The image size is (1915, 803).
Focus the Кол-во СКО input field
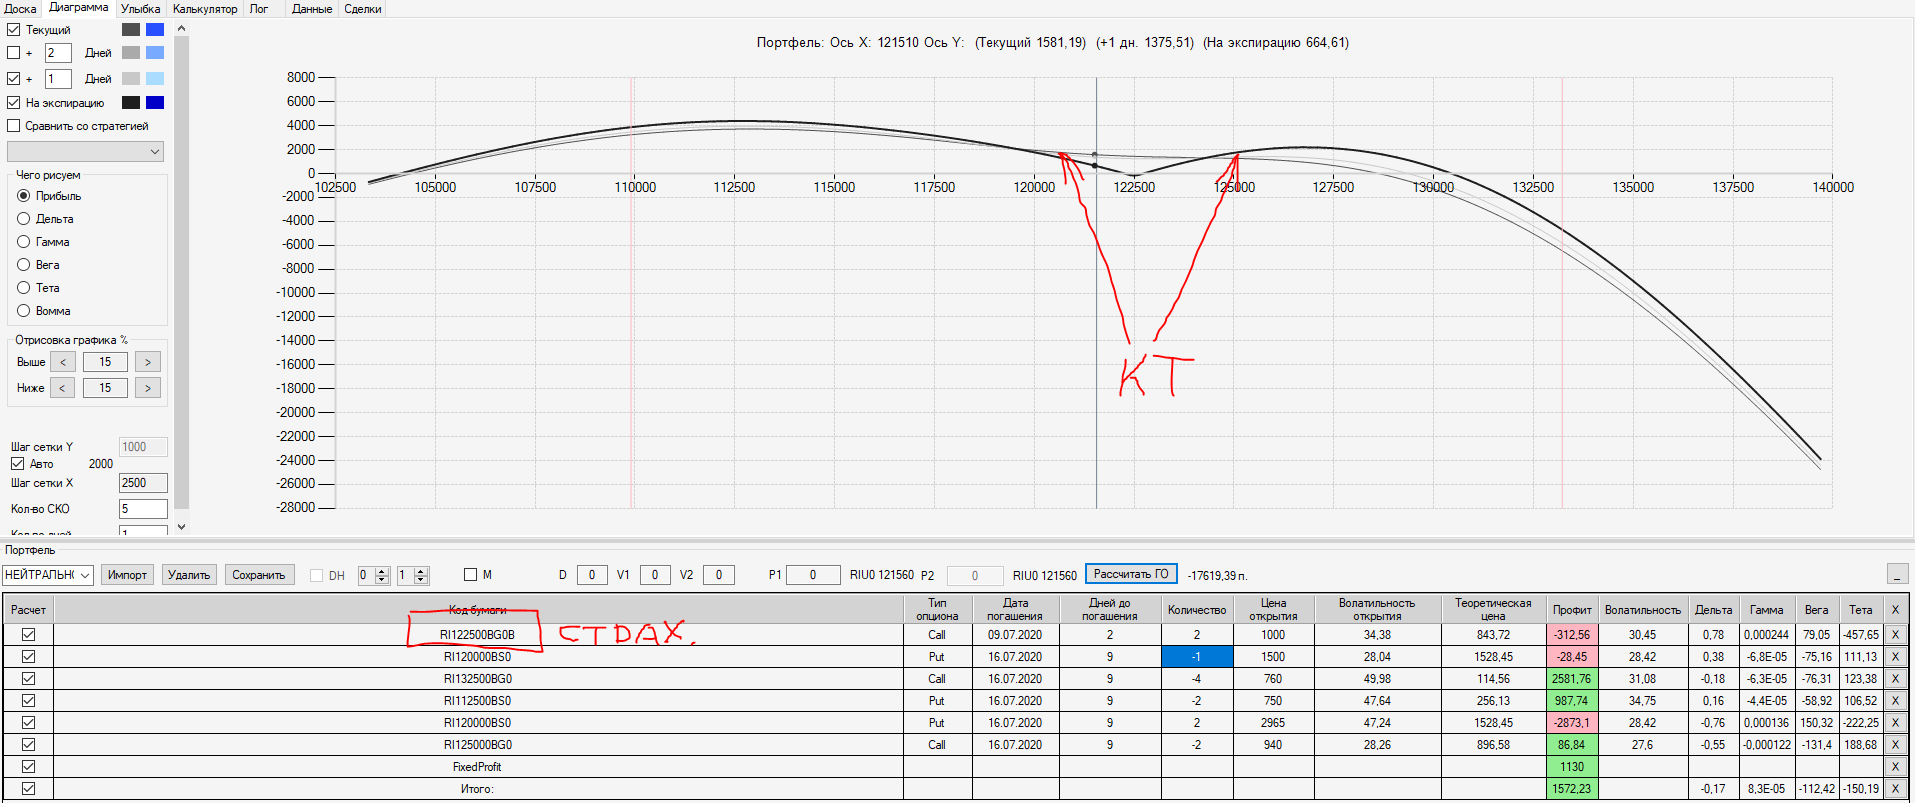[143, 509]
